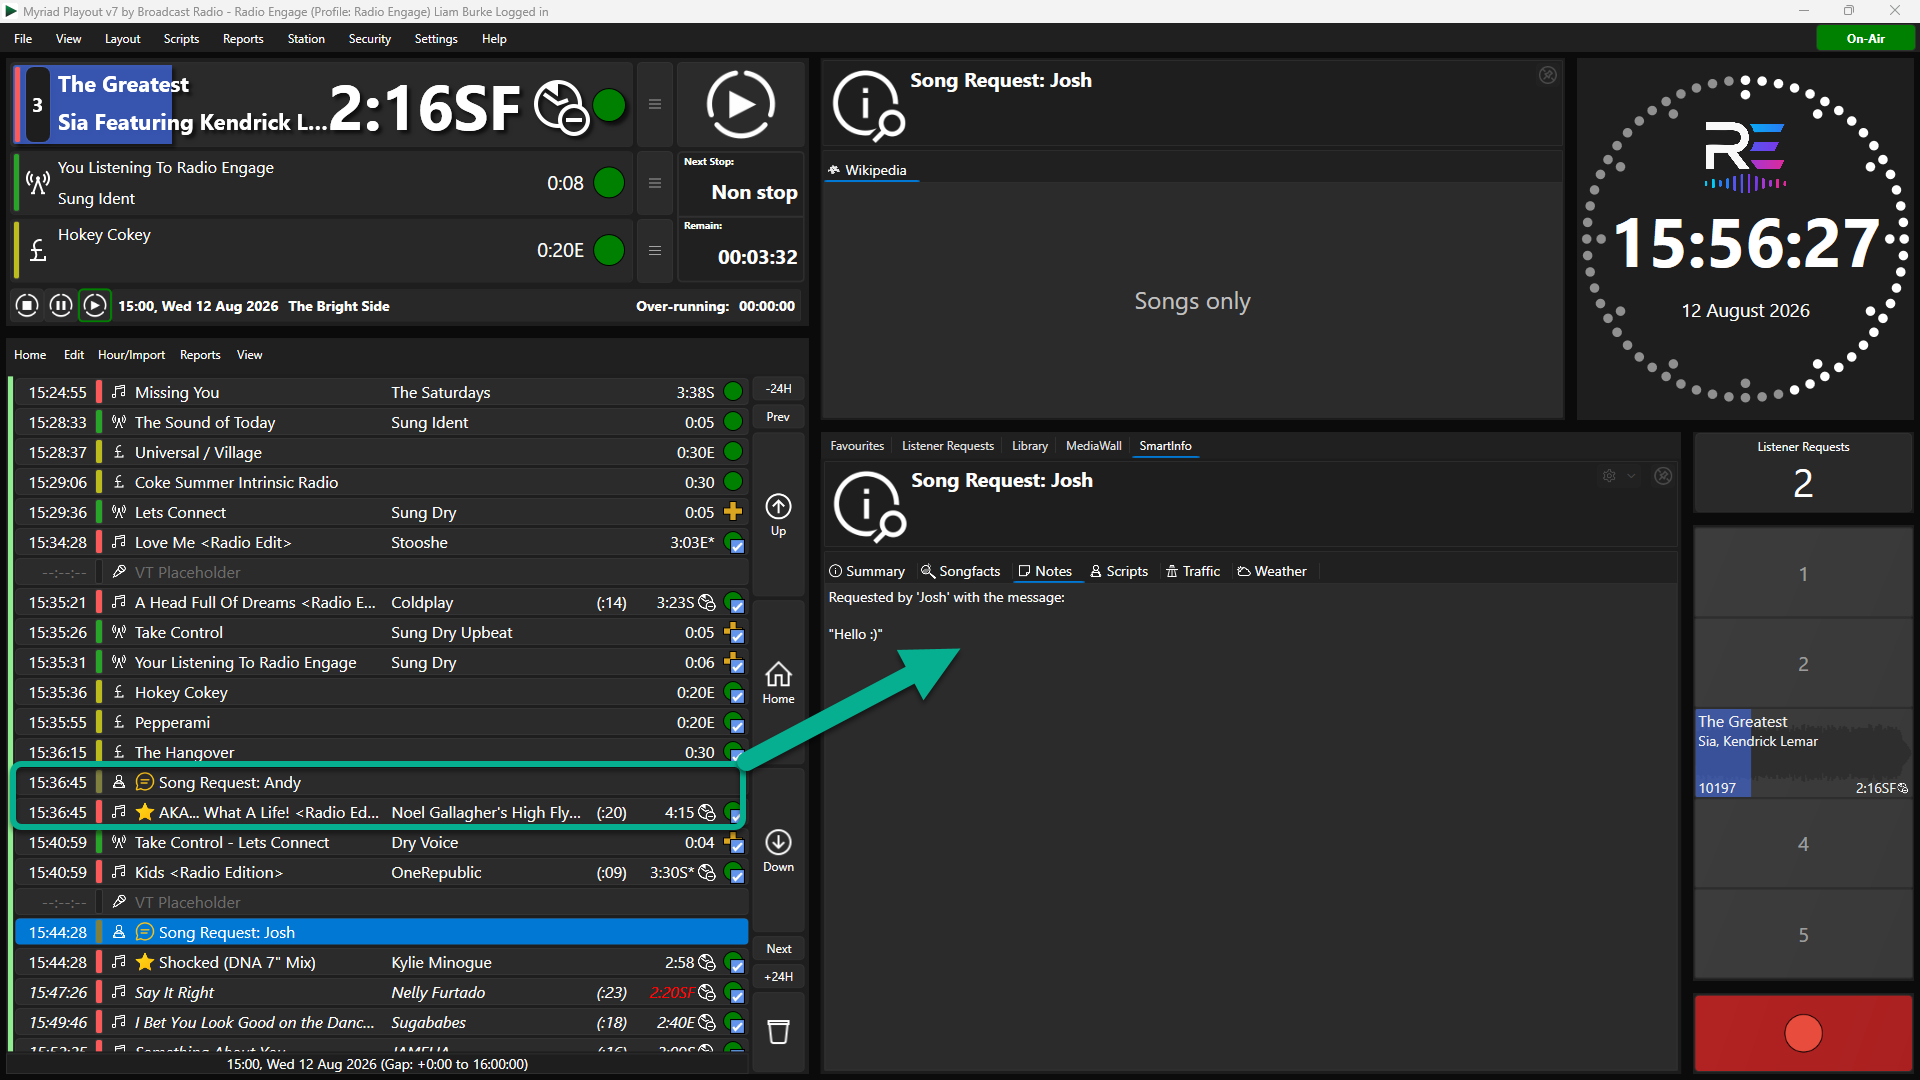Switch to the Library tab
The image size is (1920, 1080).
tap(1030, 446)
